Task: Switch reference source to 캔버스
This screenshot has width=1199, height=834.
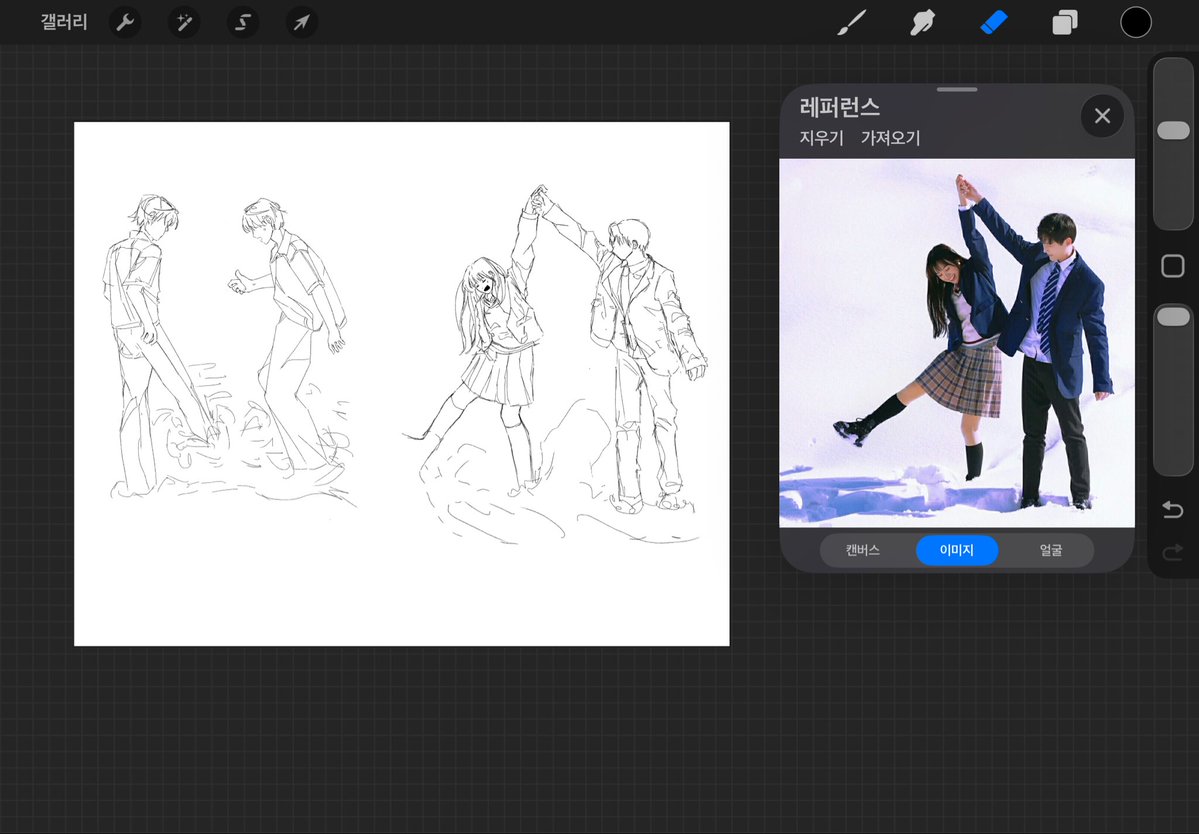Action: (x=863, y=550)
